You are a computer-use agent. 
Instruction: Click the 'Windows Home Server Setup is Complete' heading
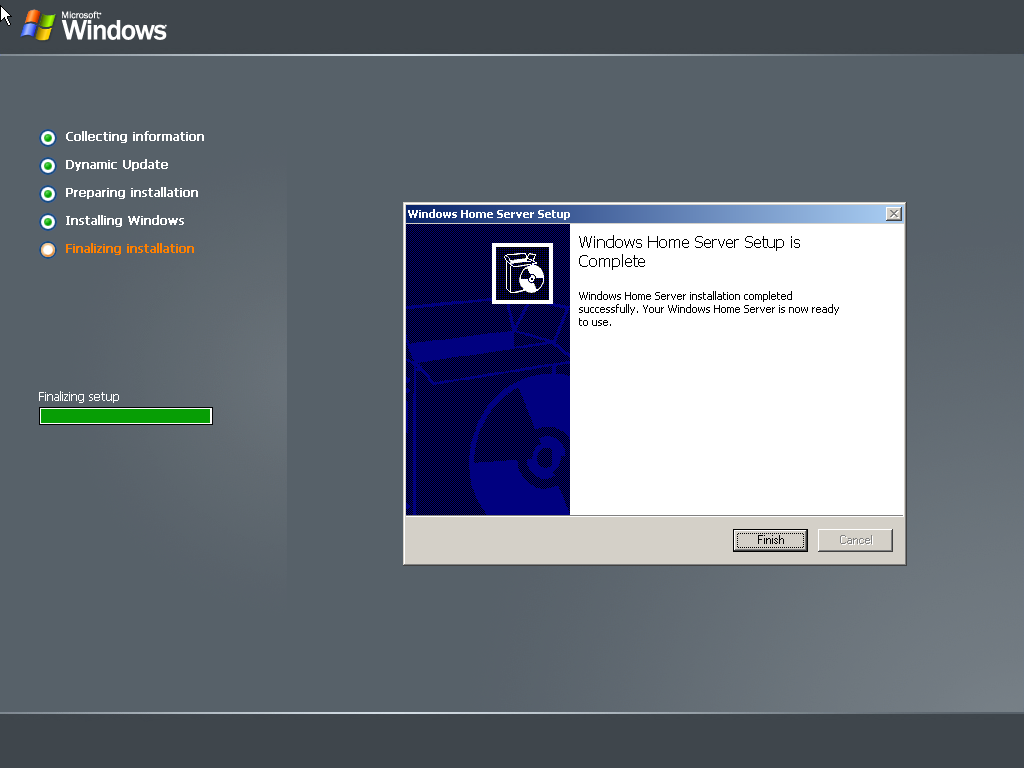tap(689, 251)
